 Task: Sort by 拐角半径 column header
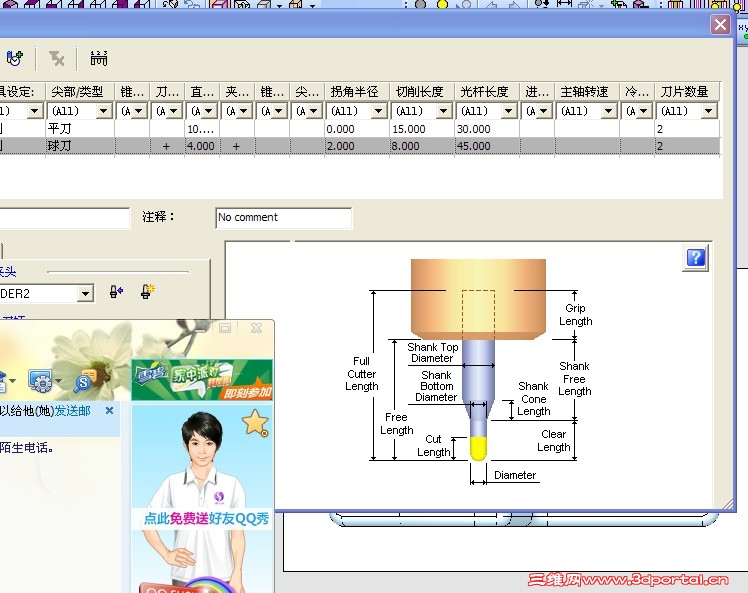coord(356,91)
